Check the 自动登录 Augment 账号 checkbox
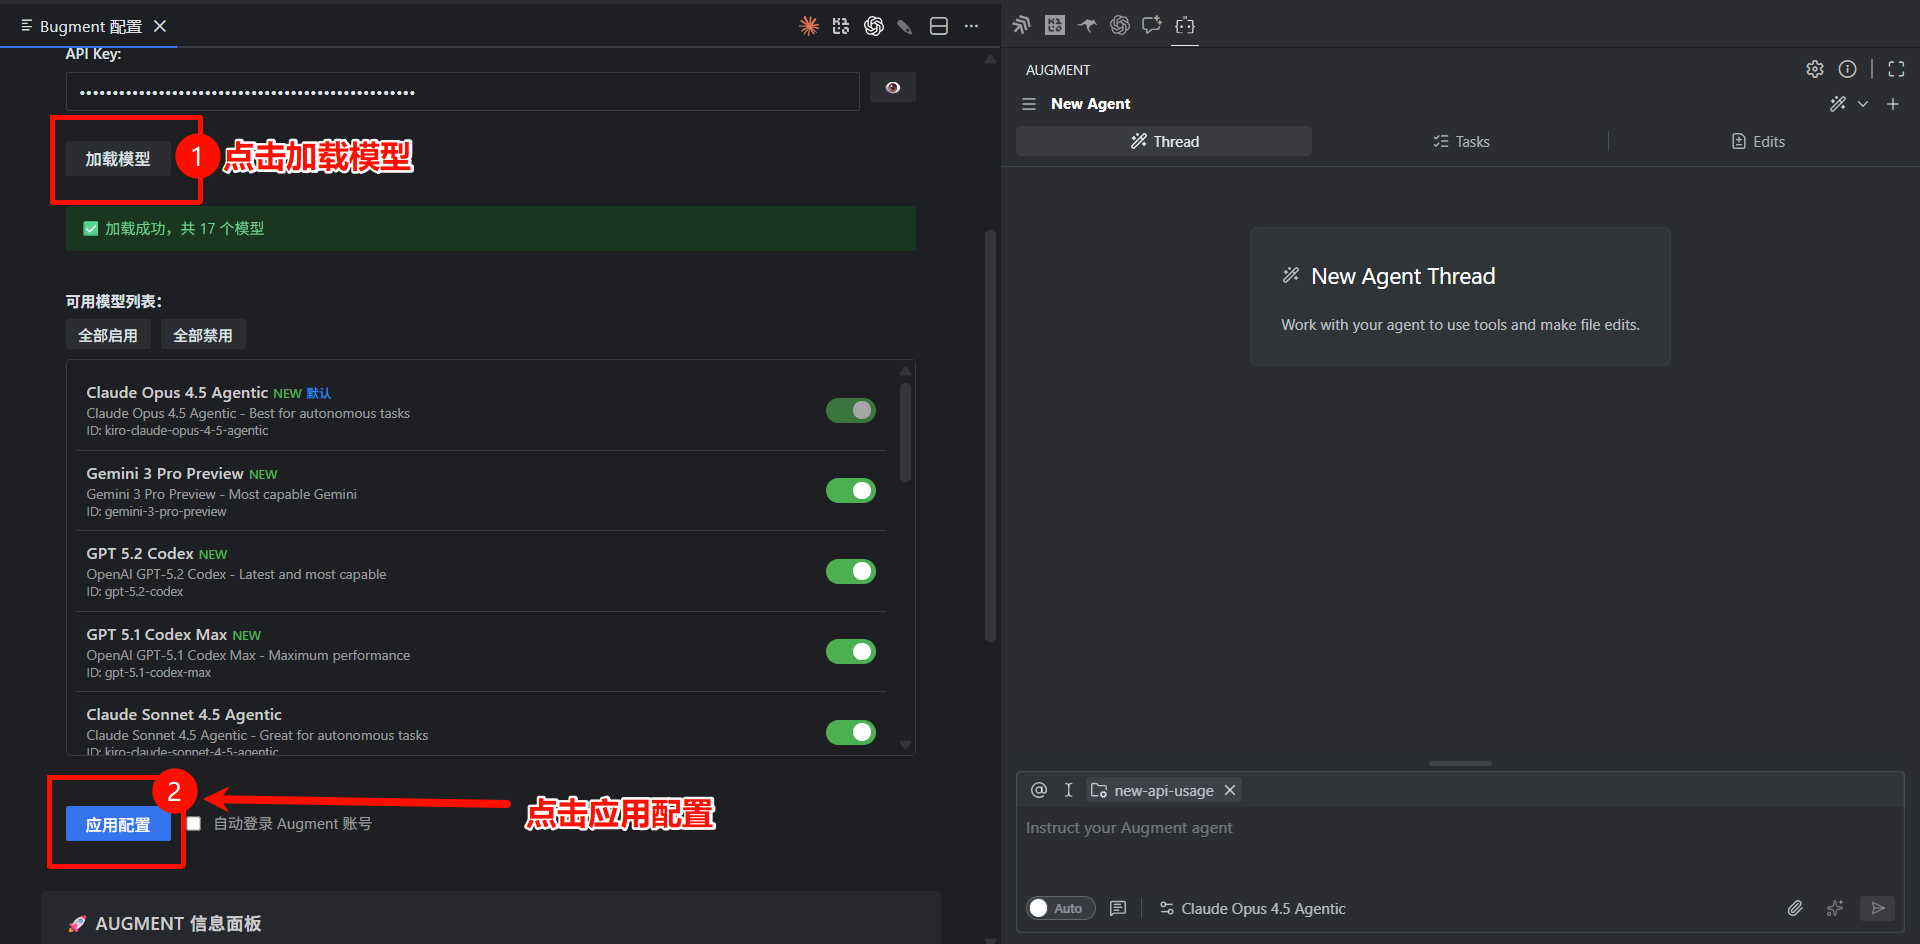The height and width of the screenshot is (944, 1920). [x=194, y=824]
